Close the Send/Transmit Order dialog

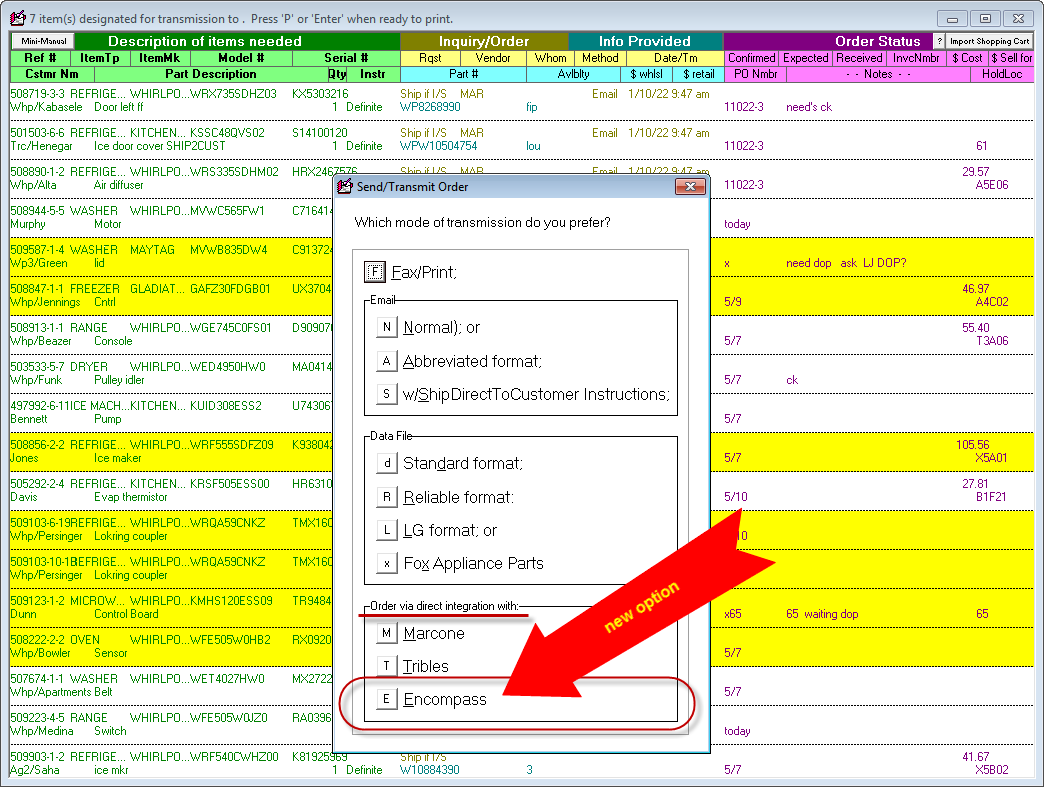coord(690,187)
